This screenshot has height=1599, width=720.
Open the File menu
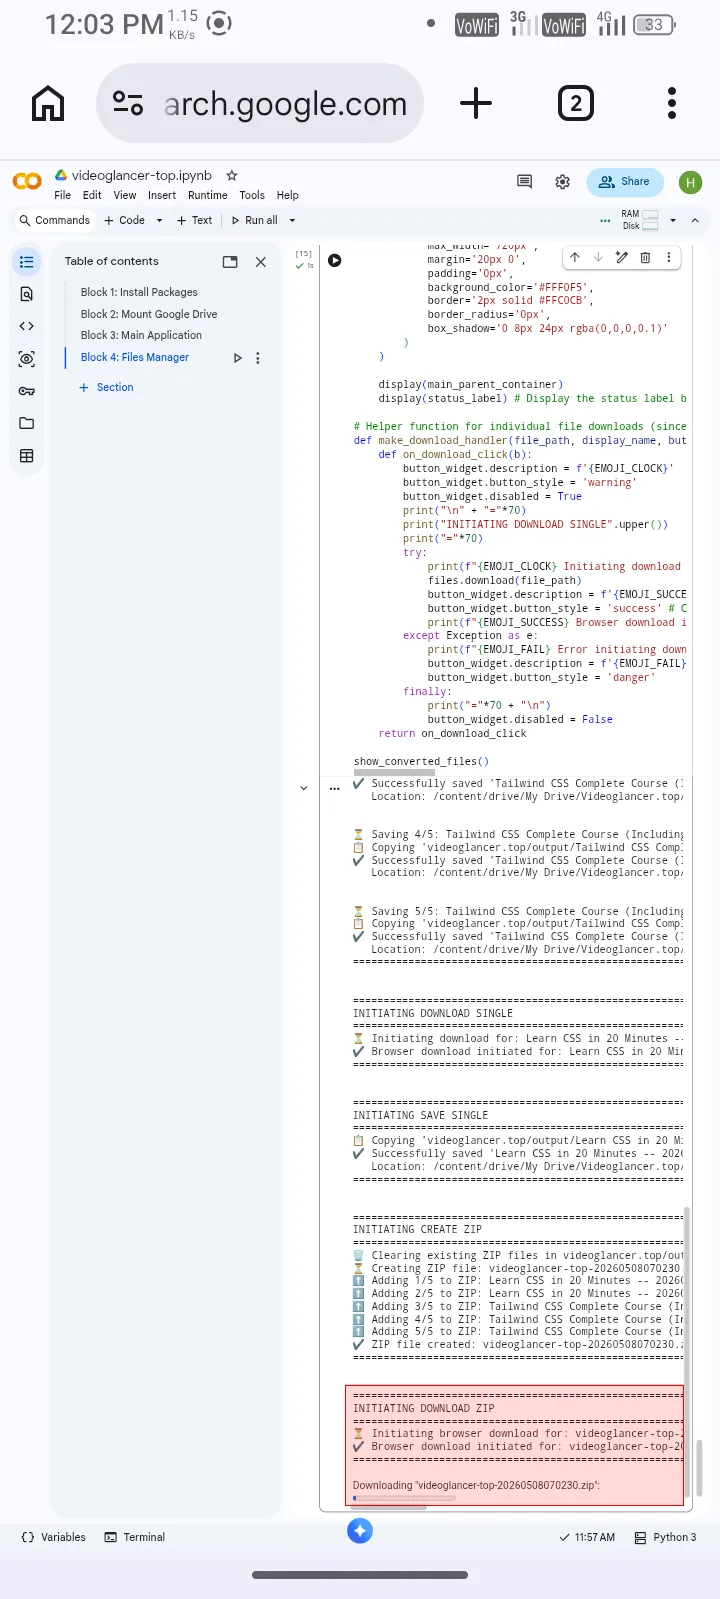coord(62,195)
